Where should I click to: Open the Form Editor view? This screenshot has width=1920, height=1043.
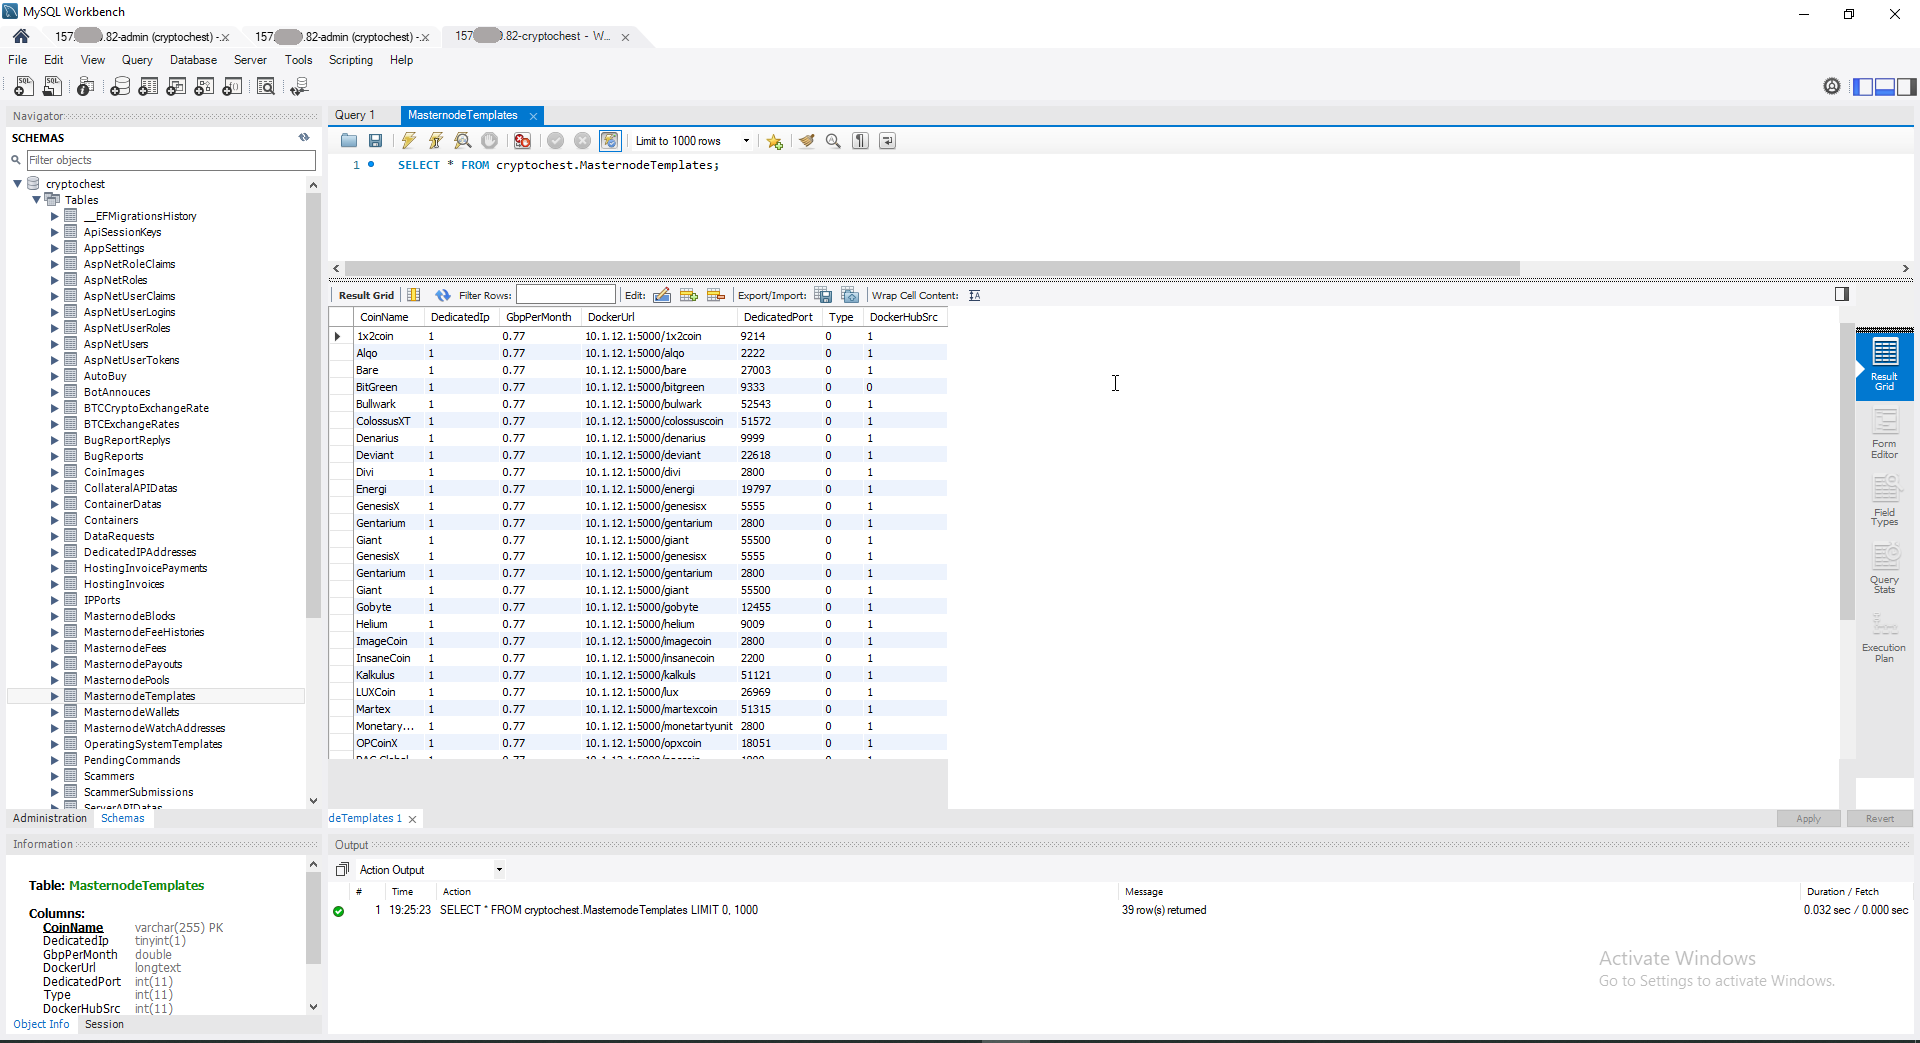point(1884,434)
